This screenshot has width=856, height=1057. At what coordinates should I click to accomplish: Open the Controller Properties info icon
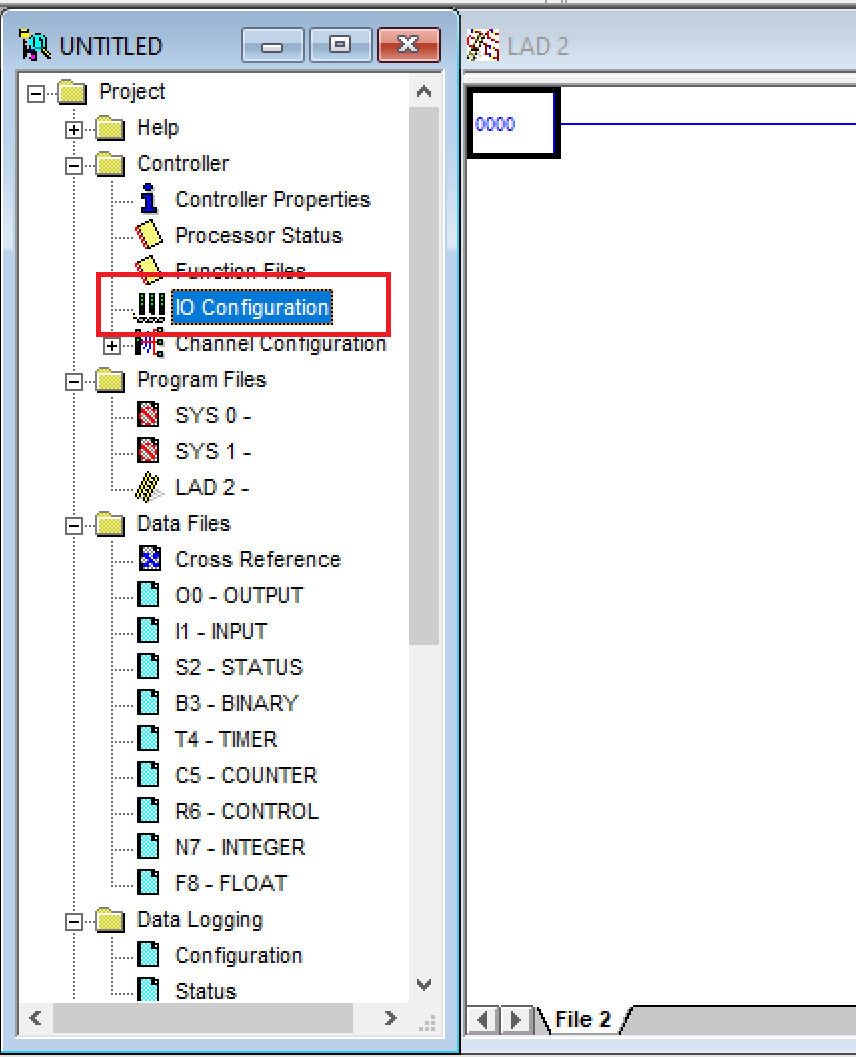(x=149, y=199)
